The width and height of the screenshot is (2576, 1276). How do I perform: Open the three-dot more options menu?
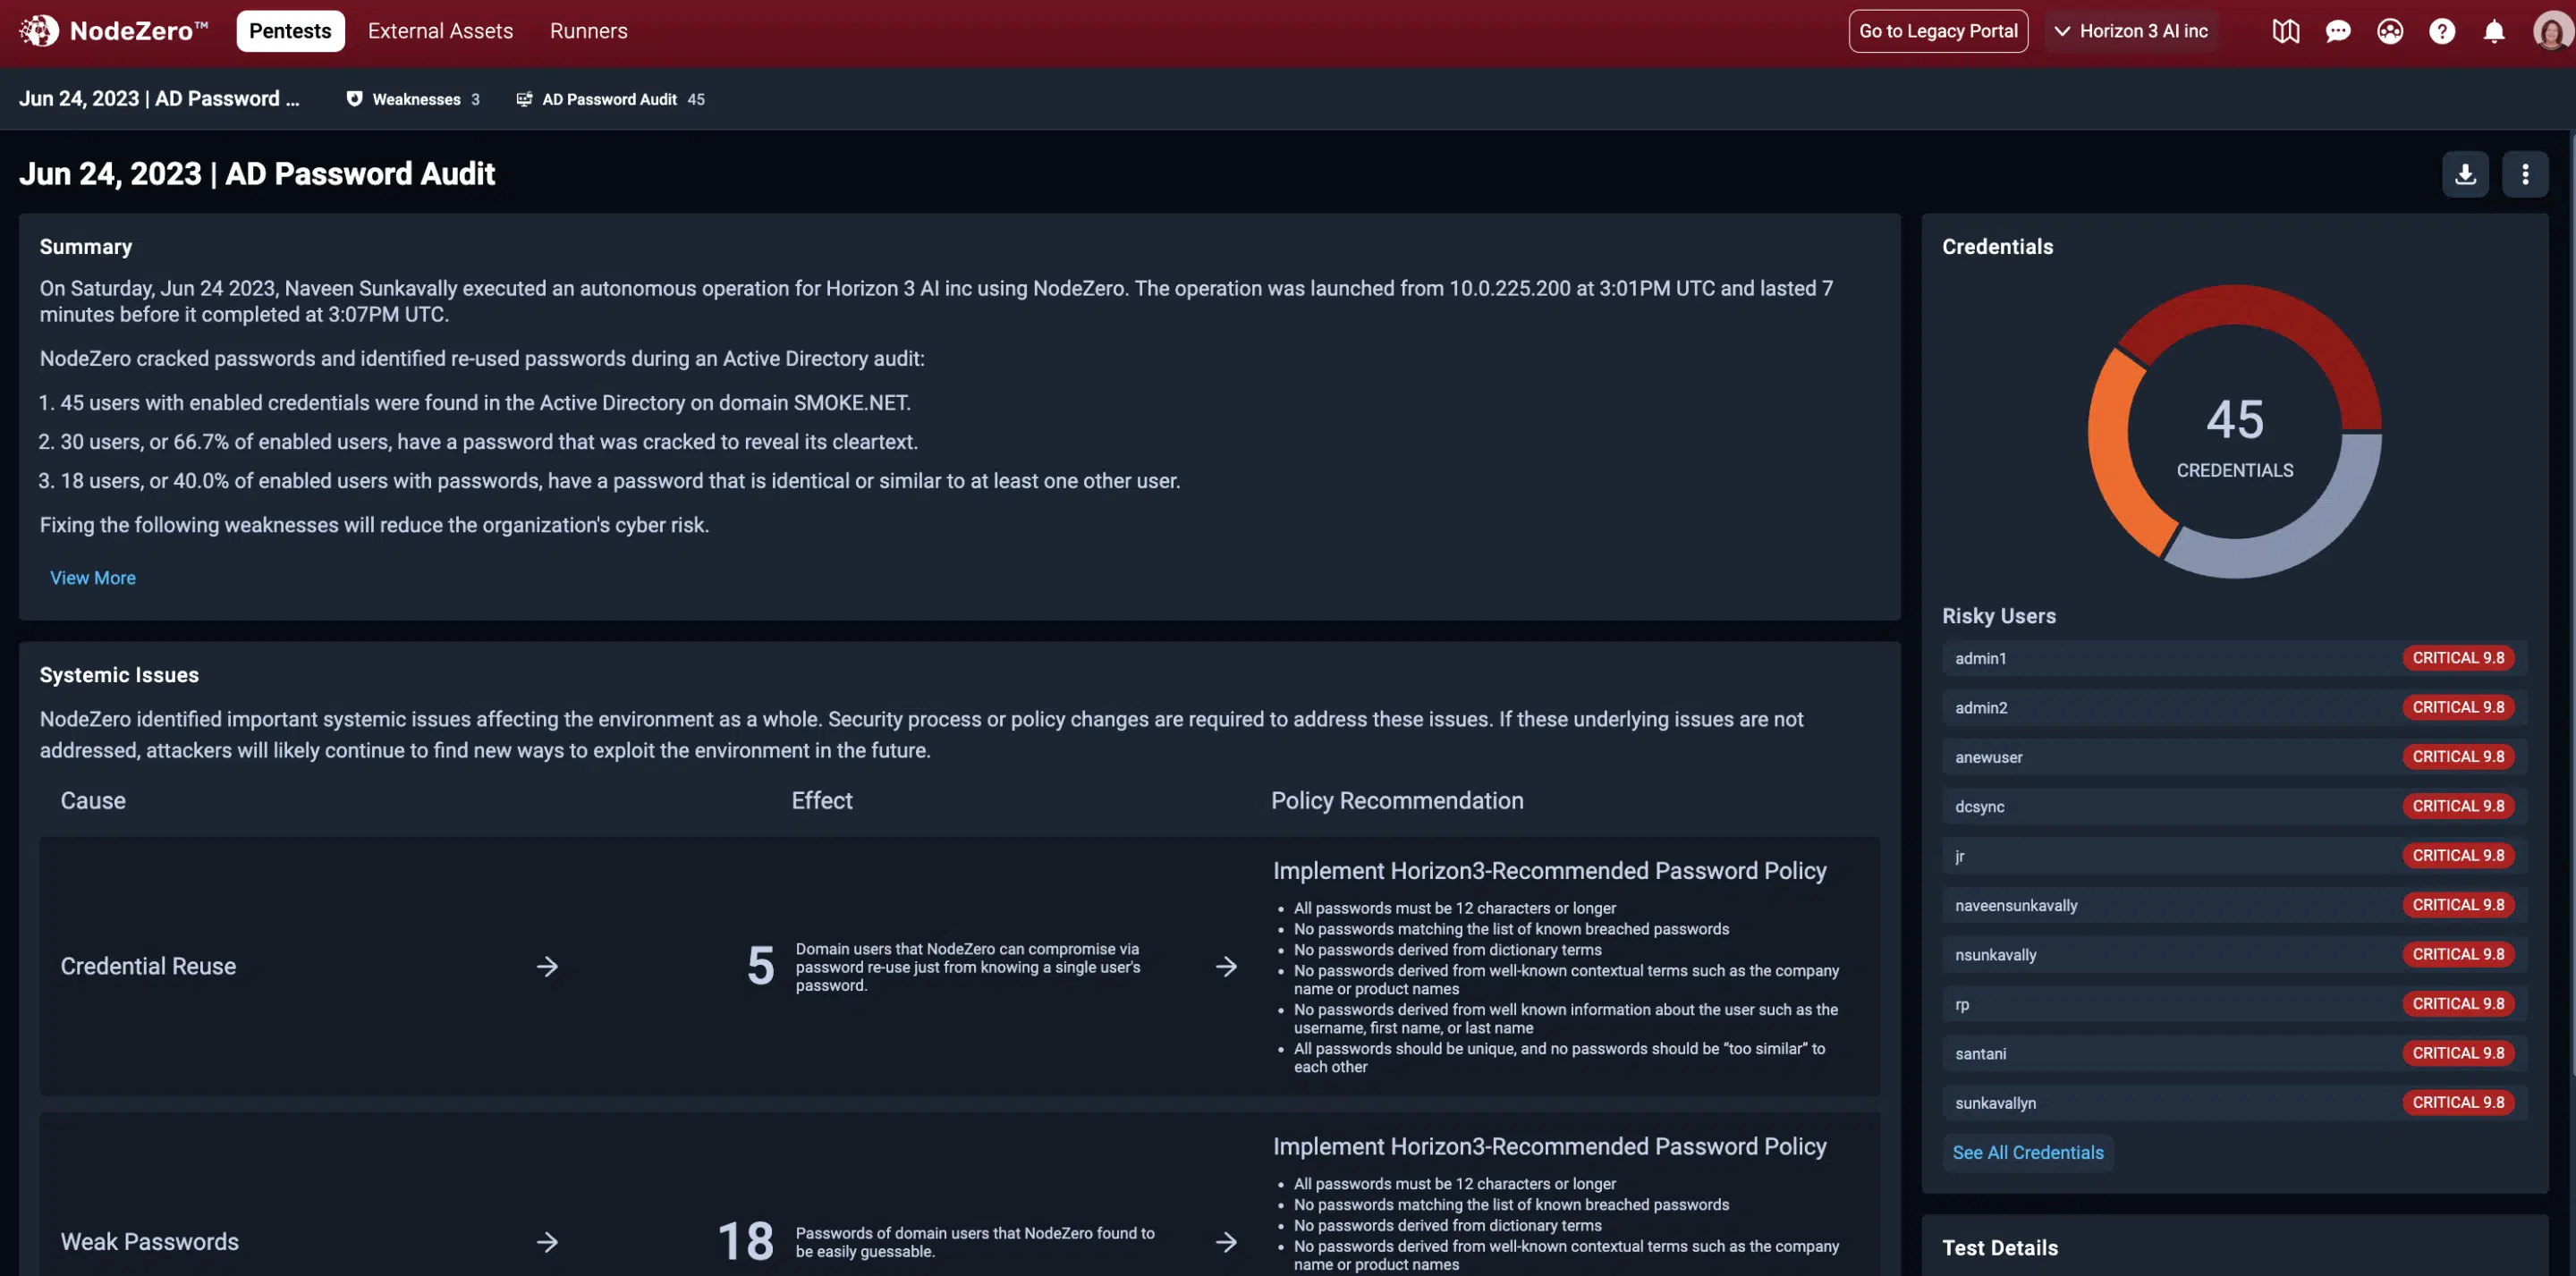(x=2524, y=174)
